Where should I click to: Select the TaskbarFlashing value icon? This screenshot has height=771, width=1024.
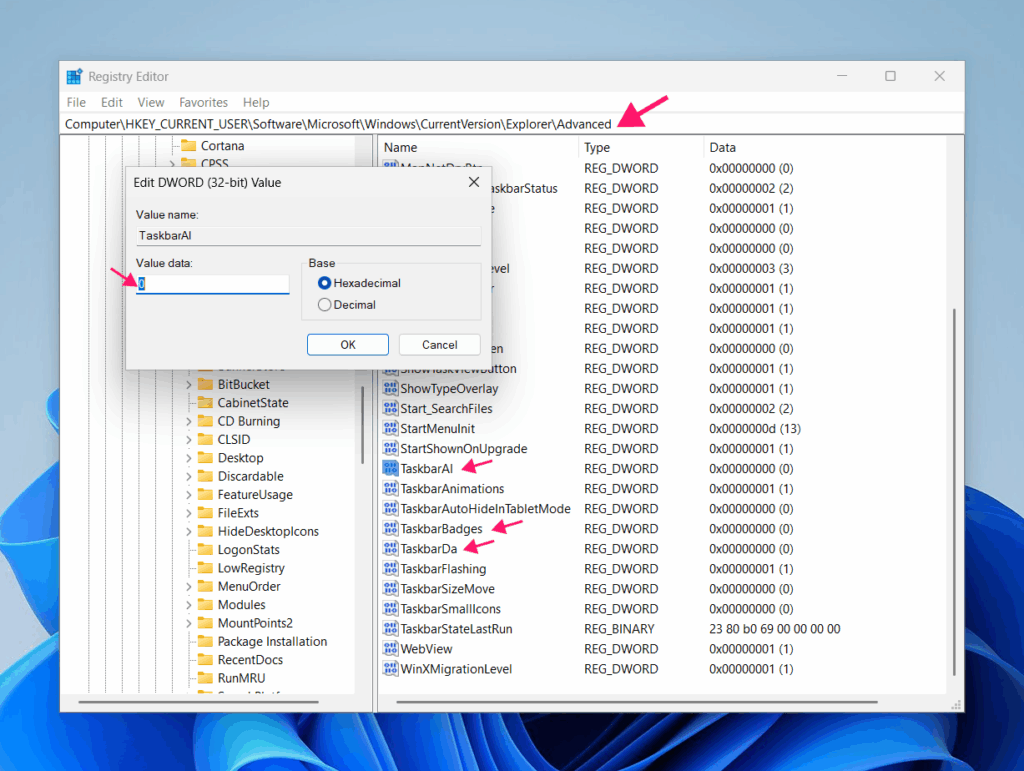[x=391, y=569]
